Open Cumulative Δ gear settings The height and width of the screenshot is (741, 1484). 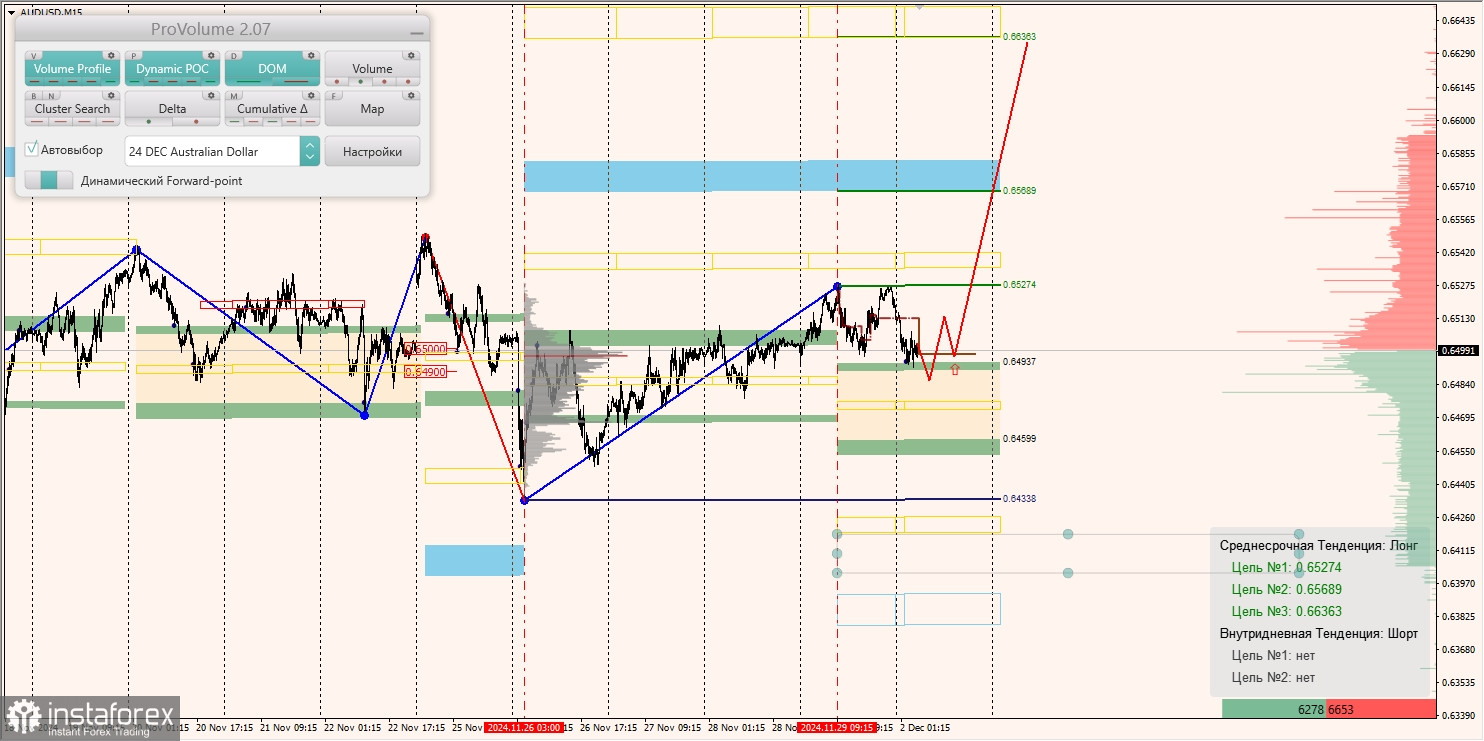311,96
